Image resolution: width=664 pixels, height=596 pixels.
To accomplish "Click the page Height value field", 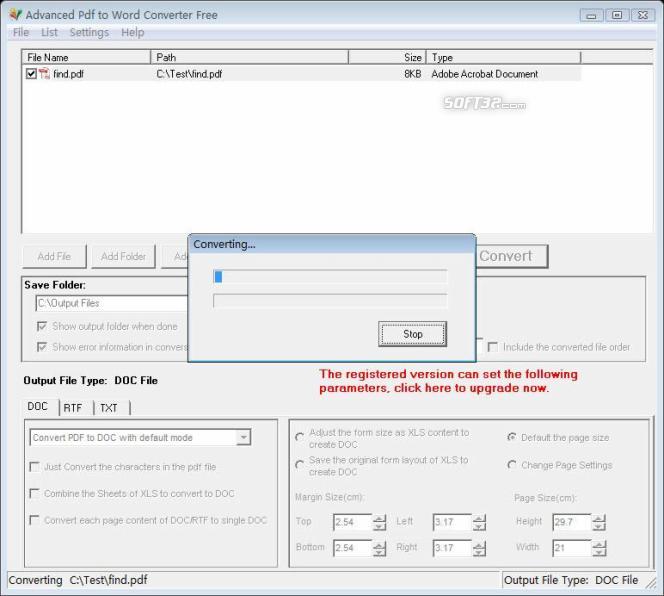I will (572, 522).
